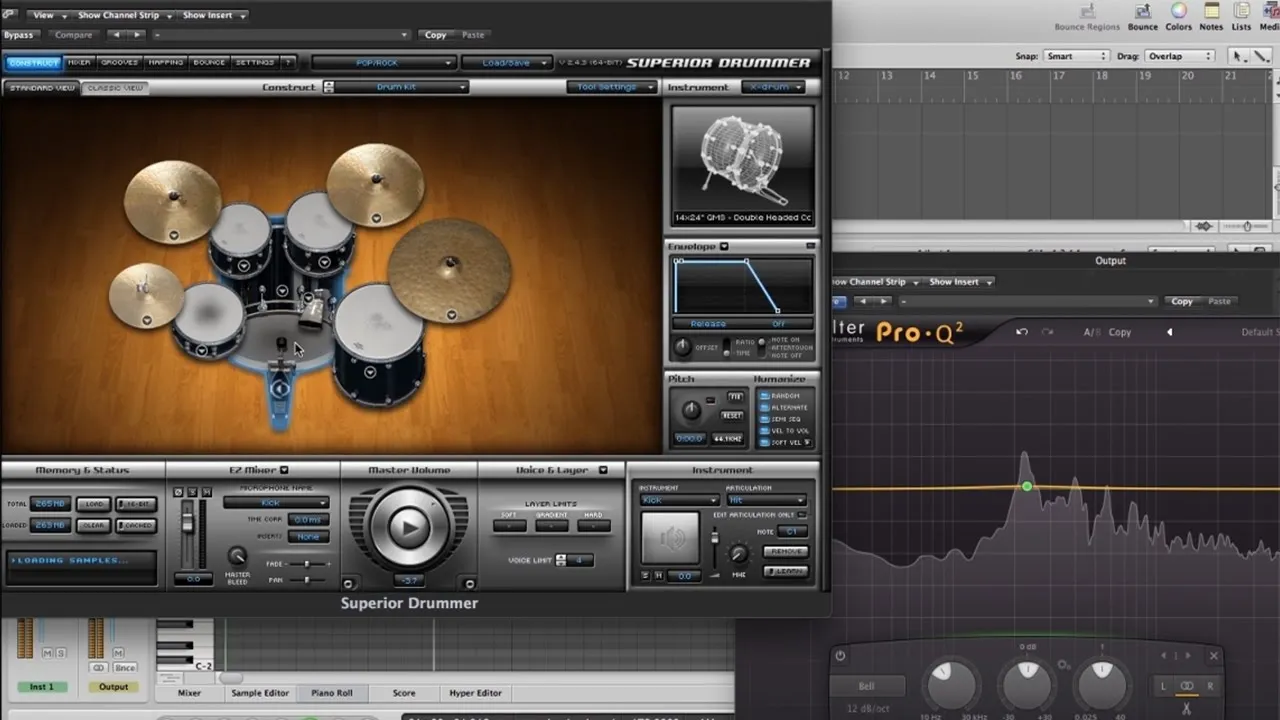Go to previous preset arrow

click(x=115, y=35)
